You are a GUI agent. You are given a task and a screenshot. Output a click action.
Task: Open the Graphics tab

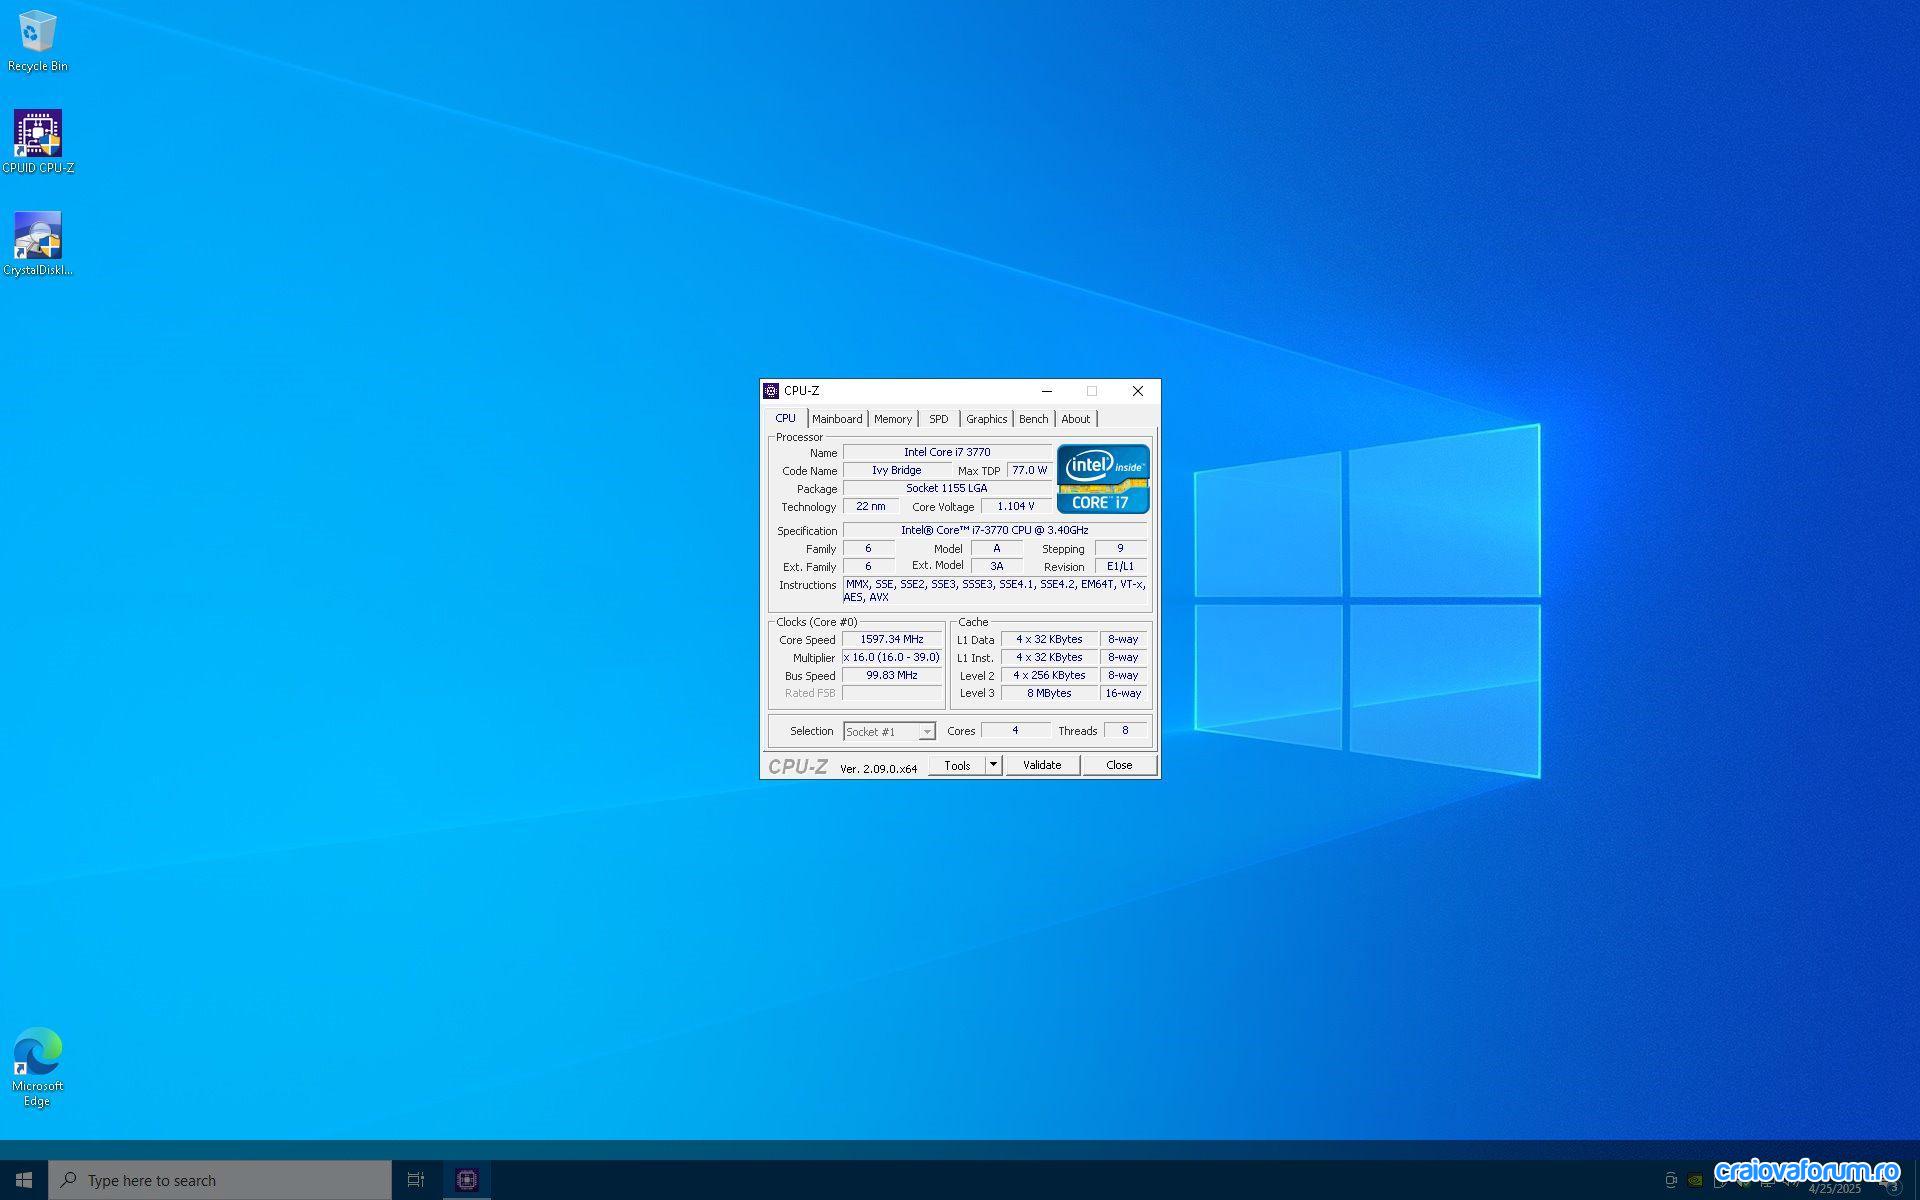click(x=986, y=419)
